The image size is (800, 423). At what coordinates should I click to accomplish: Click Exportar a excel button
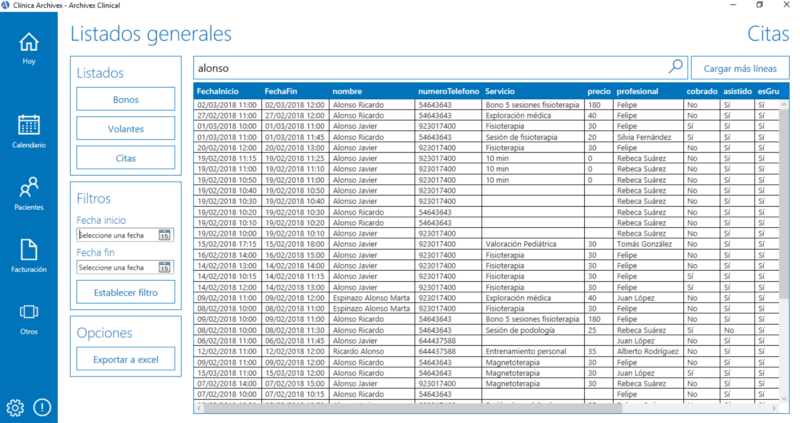pos(126,359)
